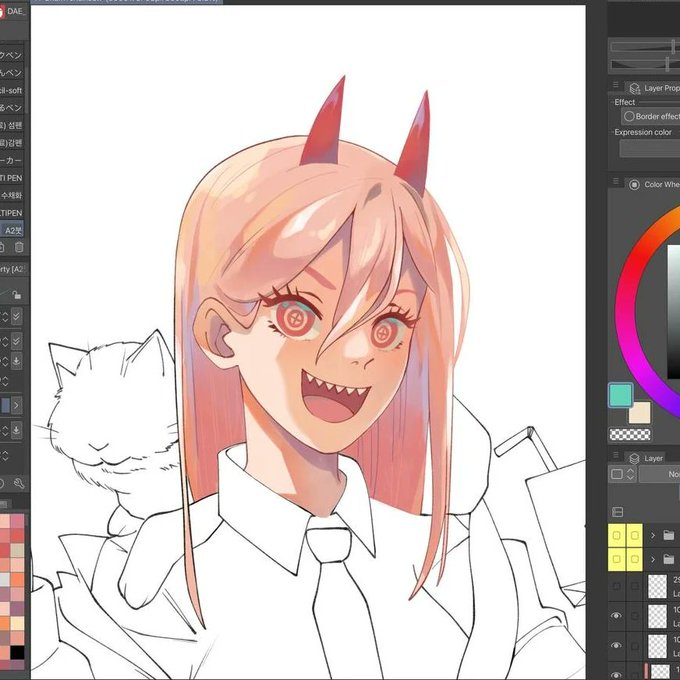Select the 섬펜 pen sub tool
Viewport: 680px width, 680px height.
(x=12, y=125)
